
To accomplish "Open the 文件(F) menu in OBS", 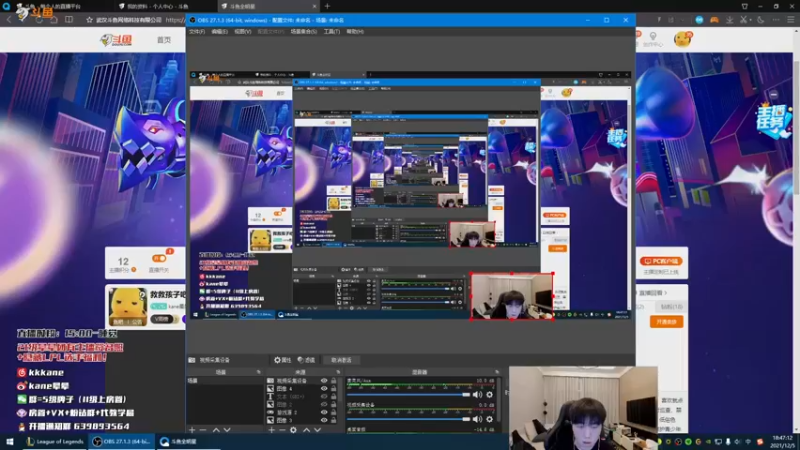I will [x=197, y=32].
